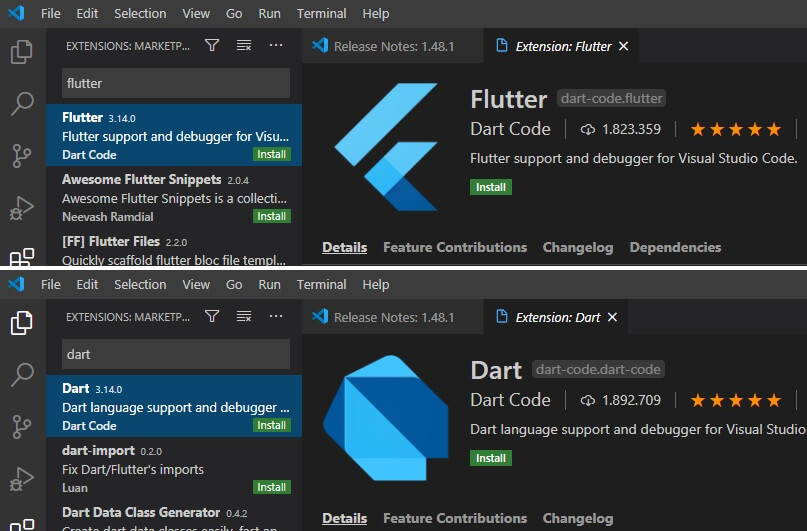Clear extensions search results in top window
The image size is (807, 531).
(244, 45)
